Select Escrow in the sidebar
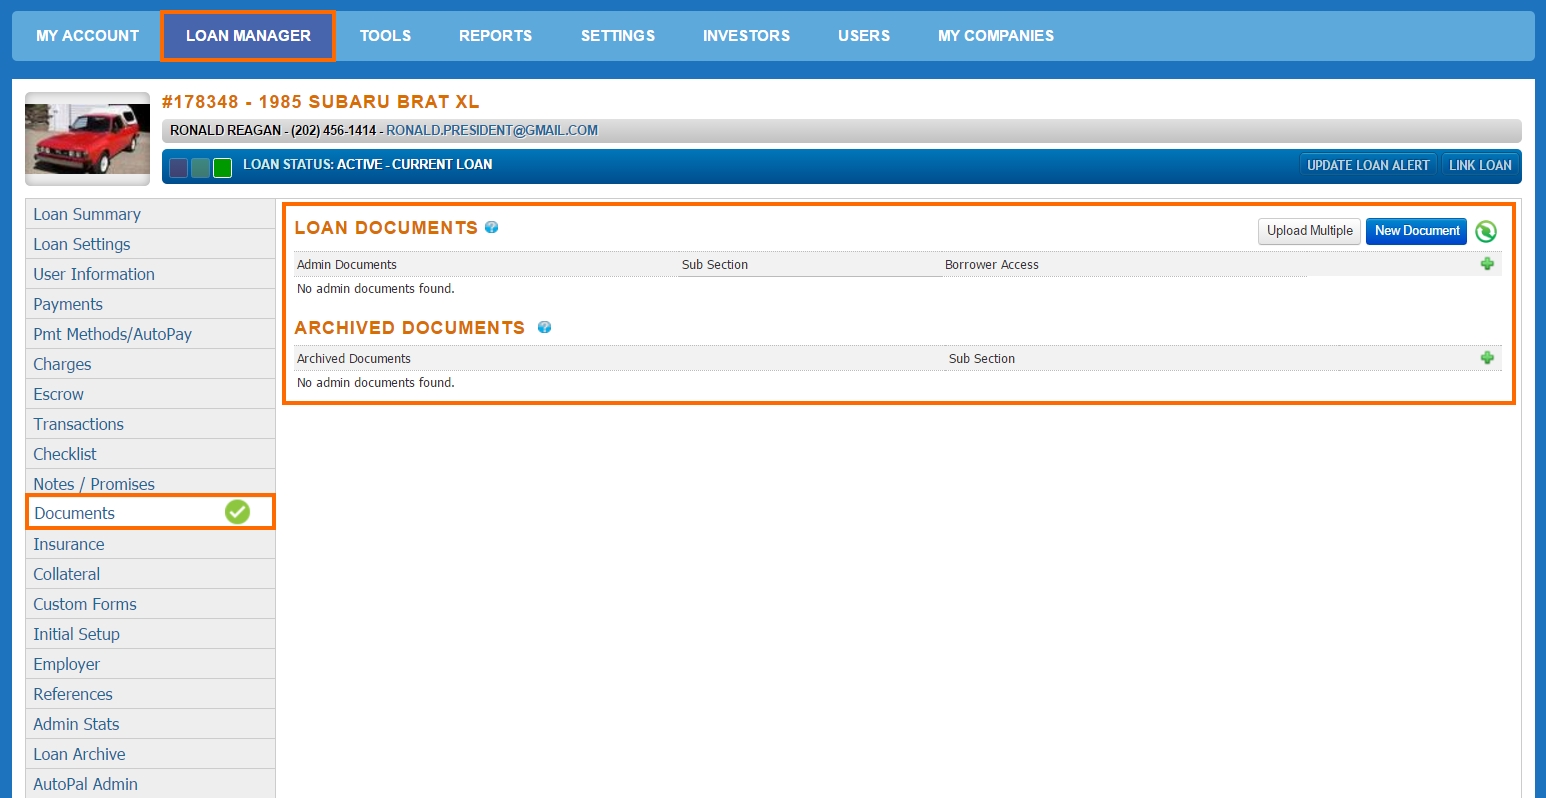 (150, 394)
